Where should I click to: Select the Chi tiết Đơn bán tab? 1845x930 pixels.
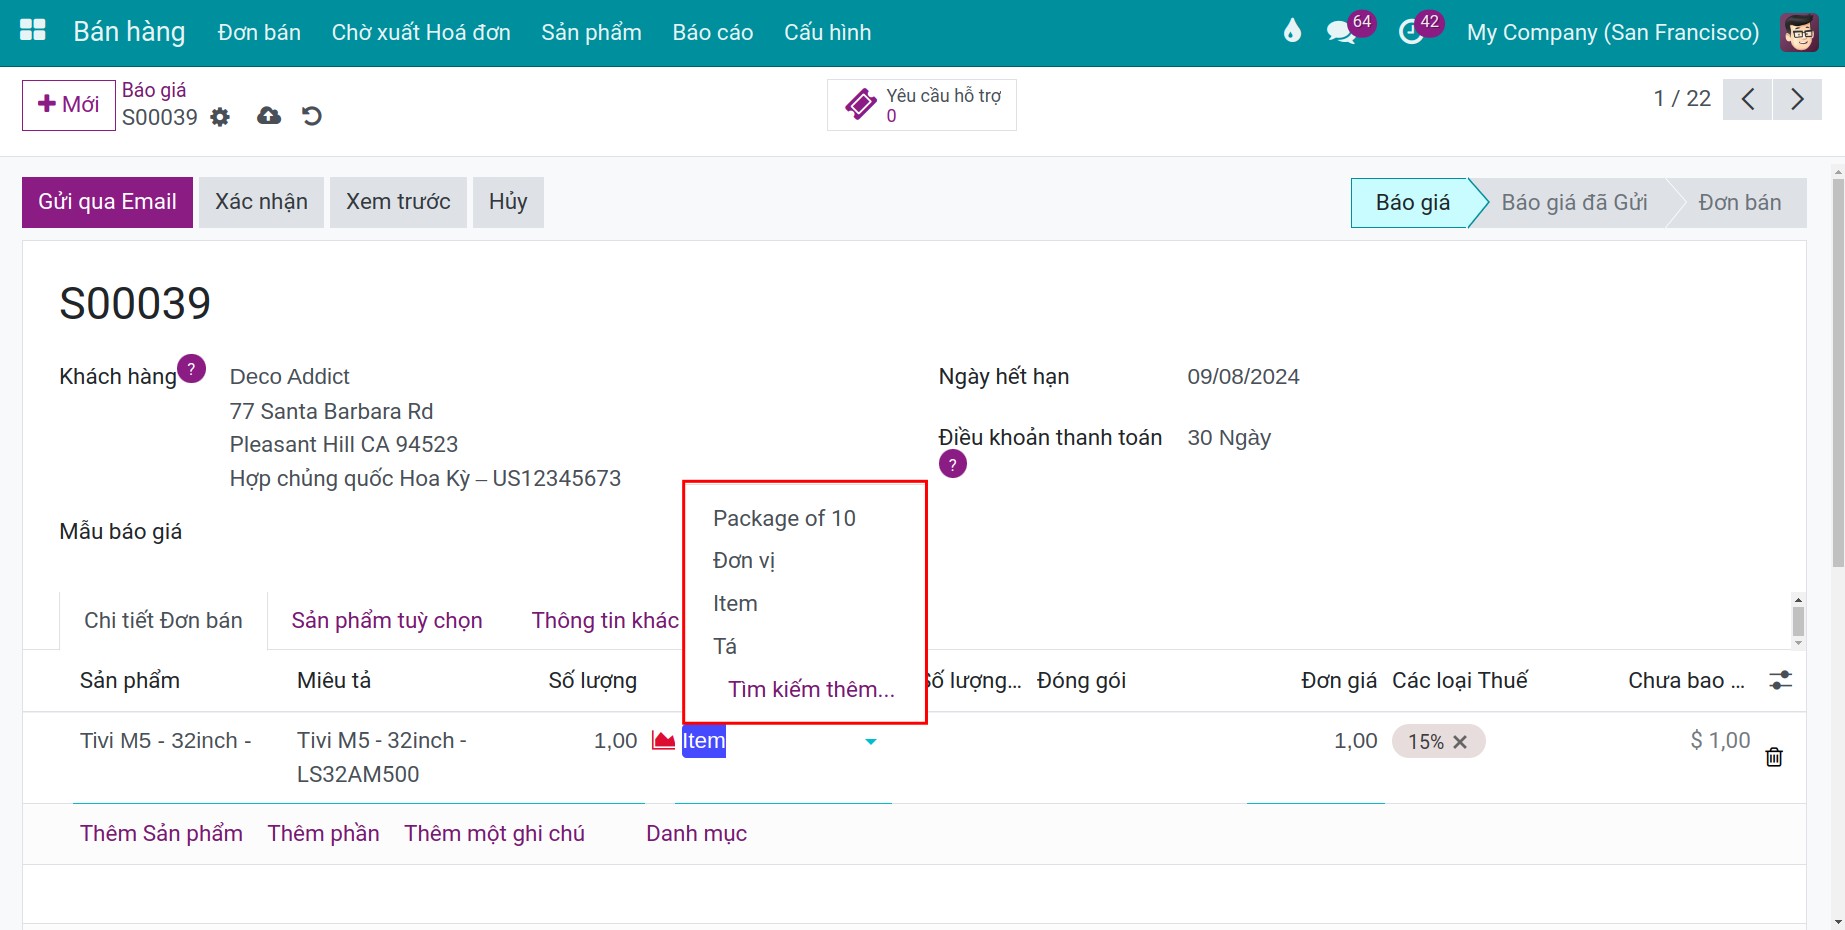(163, 621)
